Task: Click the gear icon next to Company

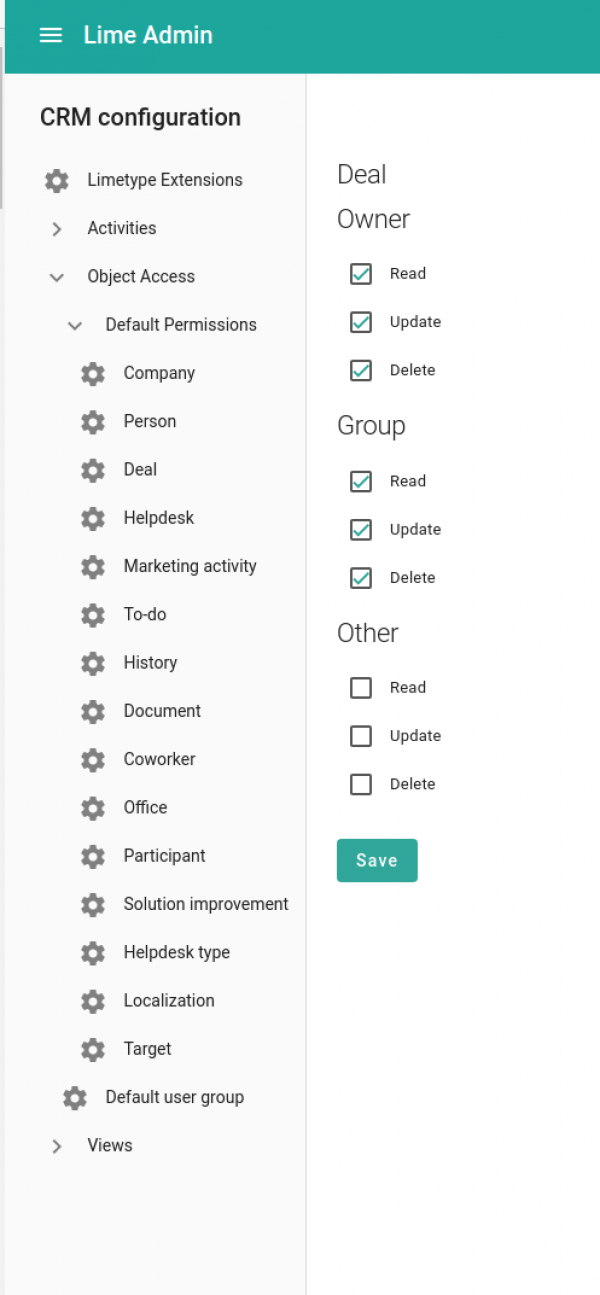Action: tap(93, 374)
